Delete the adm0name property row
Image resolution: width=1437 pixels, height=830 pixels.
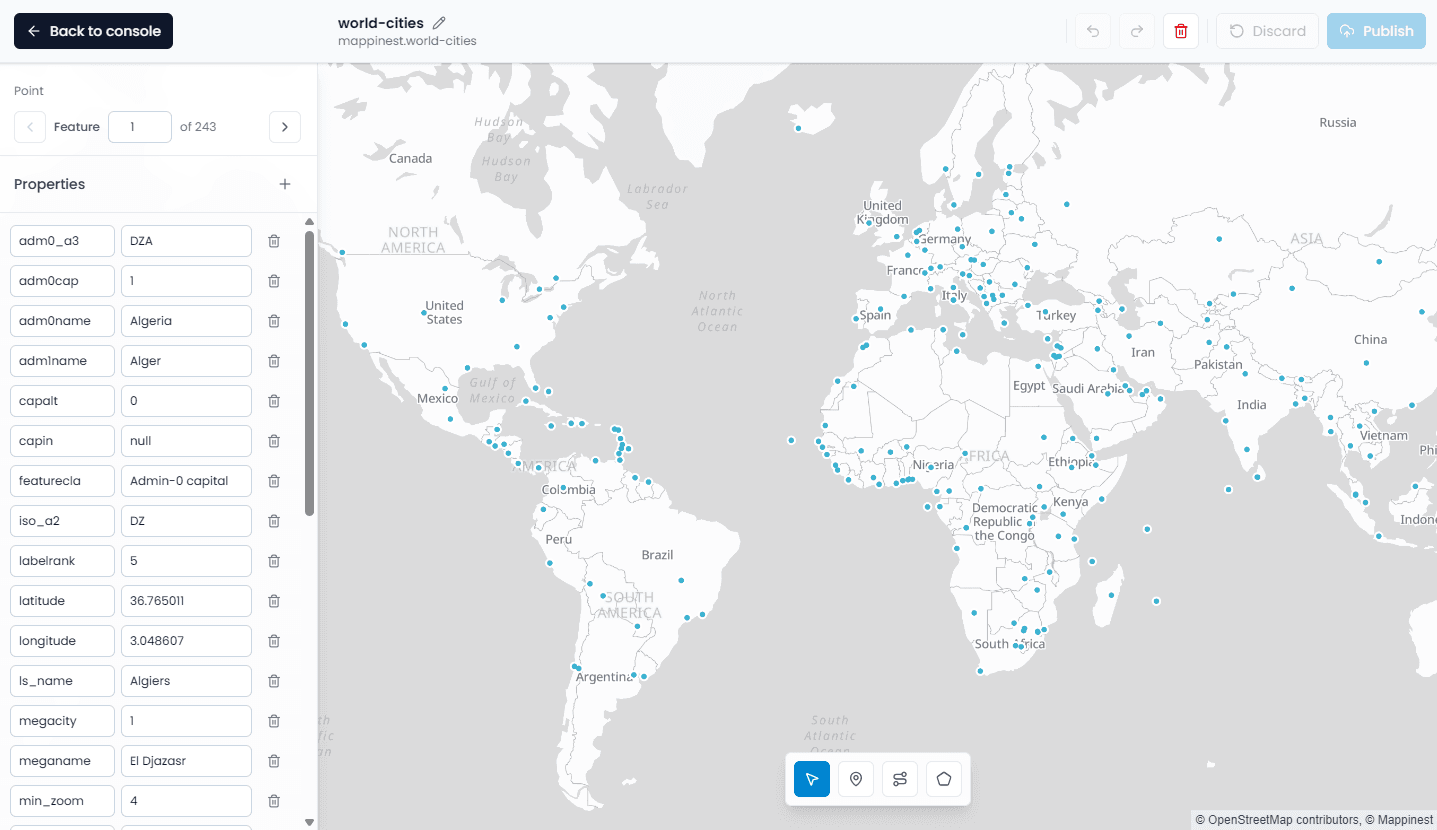point(274,321)
